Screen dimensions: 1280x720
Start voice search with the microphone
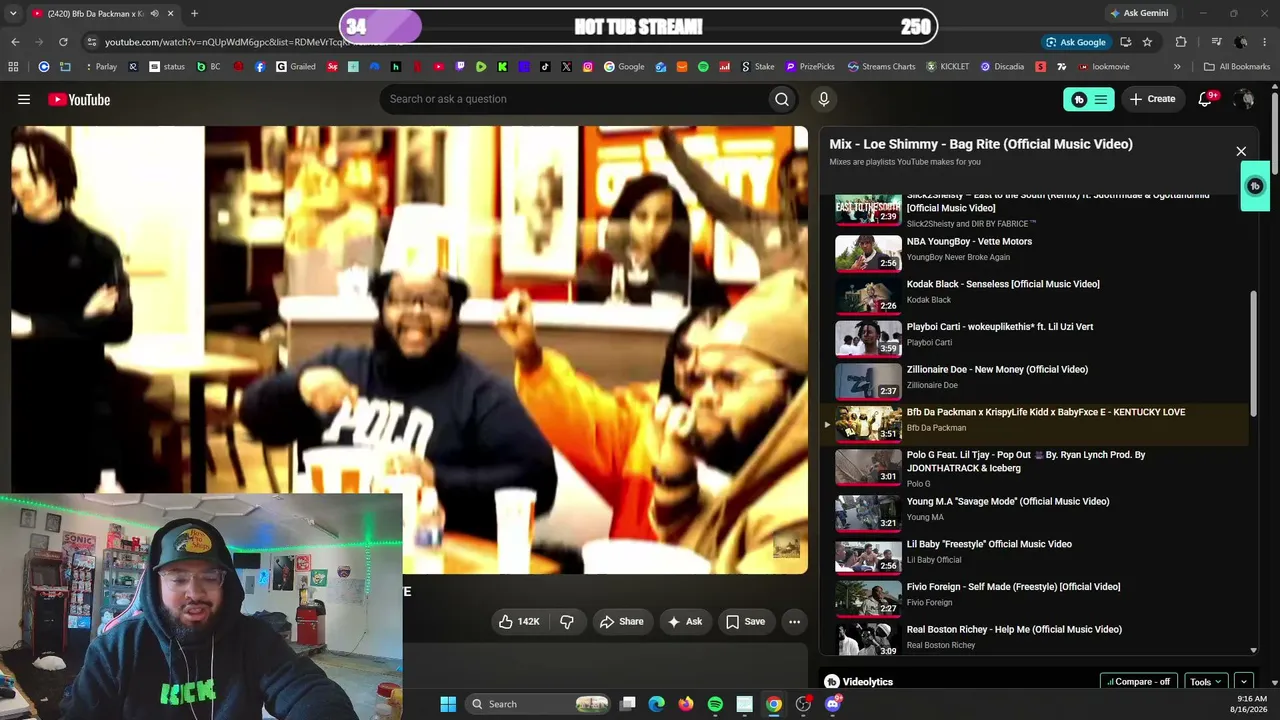[824, 99]
